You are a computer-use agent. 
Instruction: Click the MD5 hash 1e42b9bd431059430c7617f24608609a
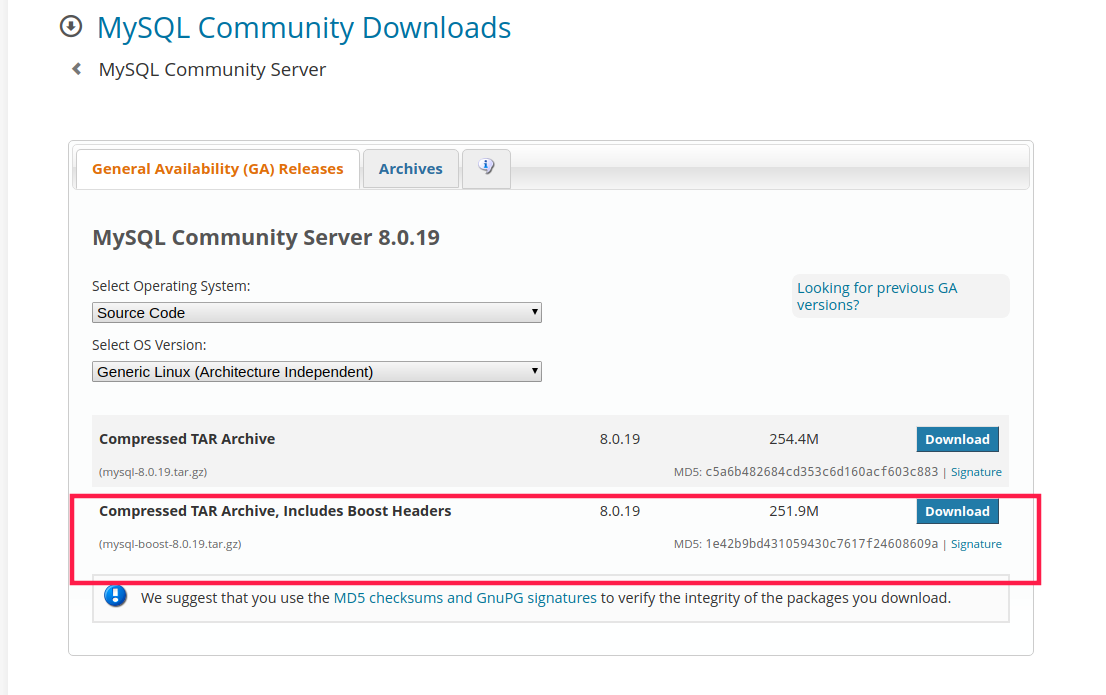[822, 543]
